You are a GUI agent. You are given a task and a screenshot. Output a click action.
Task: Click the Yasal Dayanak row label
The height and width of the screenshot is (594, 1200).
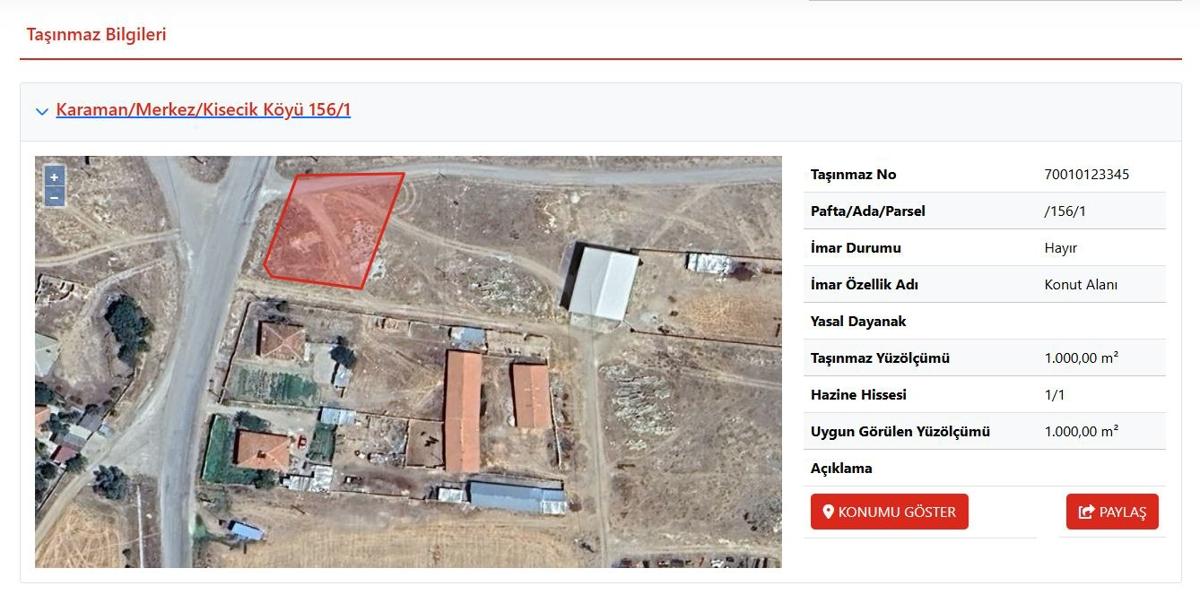click(858, 321)
